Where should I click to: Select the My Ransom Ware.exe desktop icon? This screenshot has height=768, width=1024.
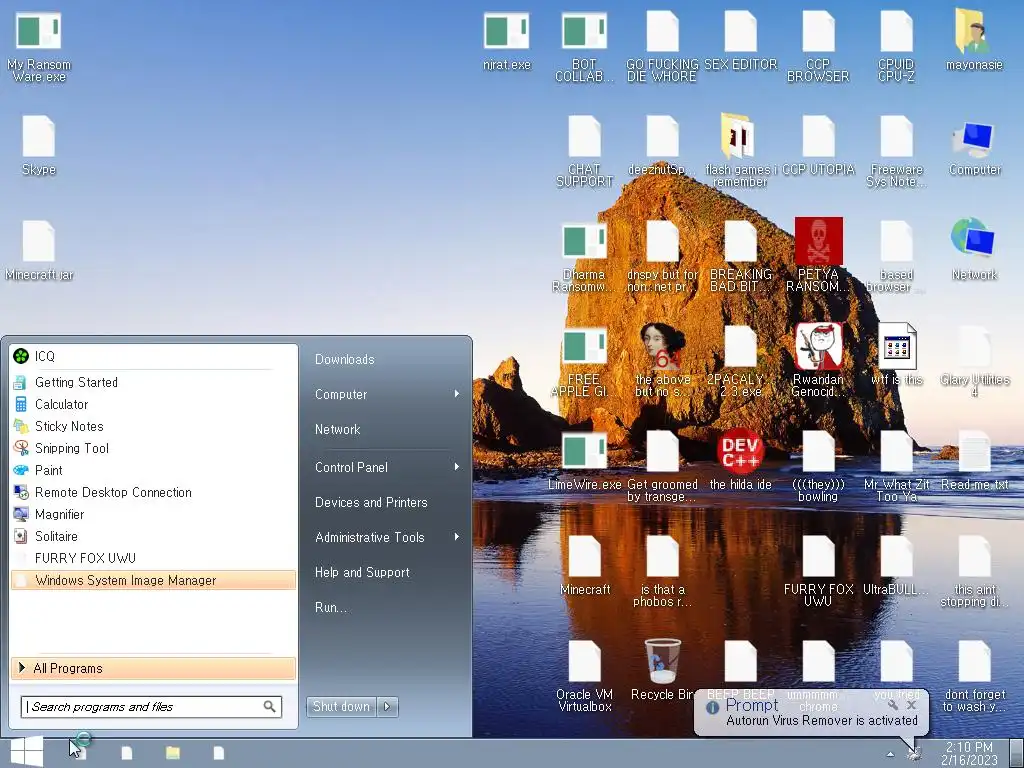pyautogui.click(x=39, y=46)
